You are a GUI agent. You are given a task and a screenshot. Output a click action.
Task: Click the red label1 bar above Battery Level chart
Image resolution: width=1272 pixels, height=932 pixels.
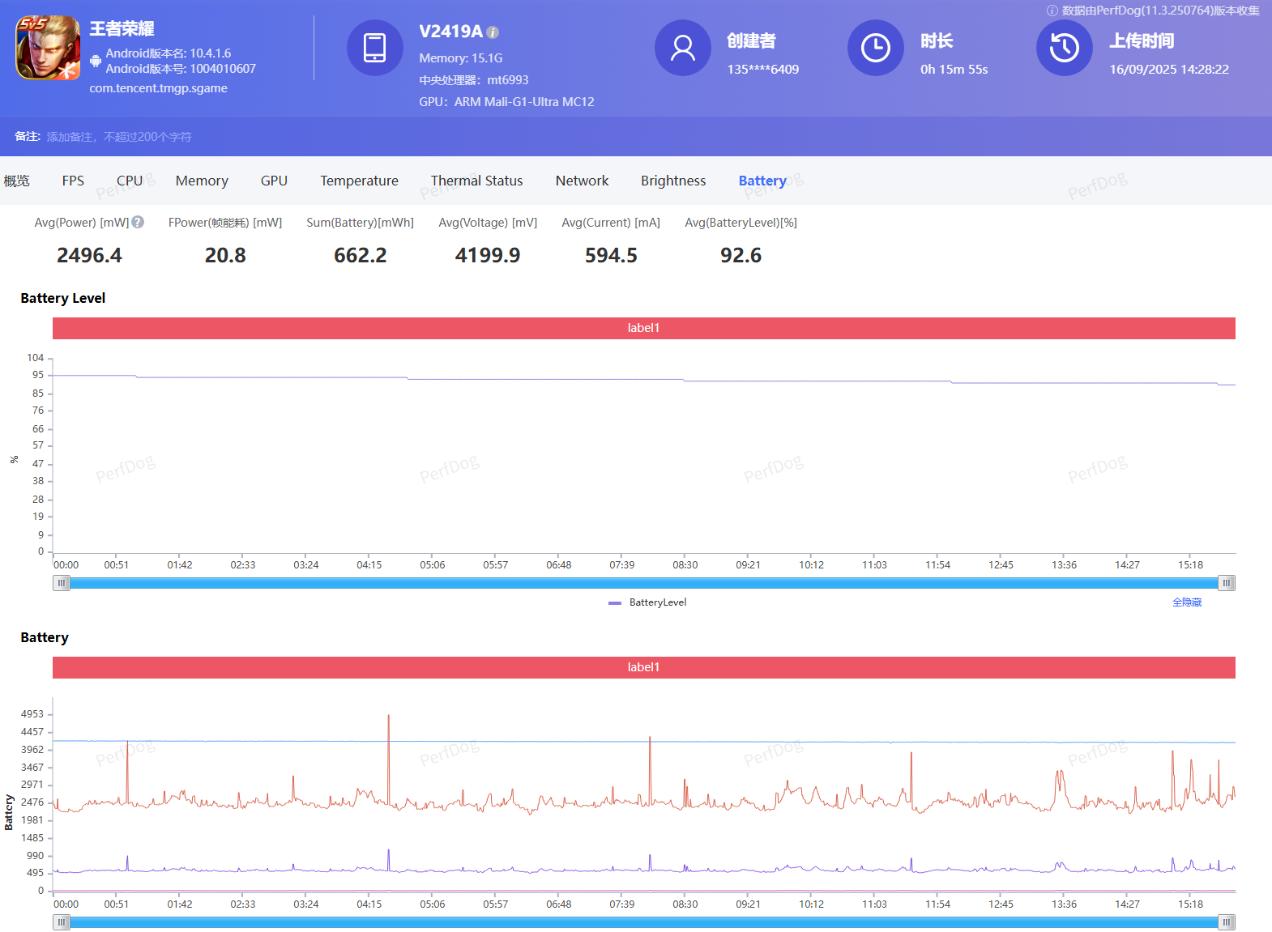tap(644, 328)
